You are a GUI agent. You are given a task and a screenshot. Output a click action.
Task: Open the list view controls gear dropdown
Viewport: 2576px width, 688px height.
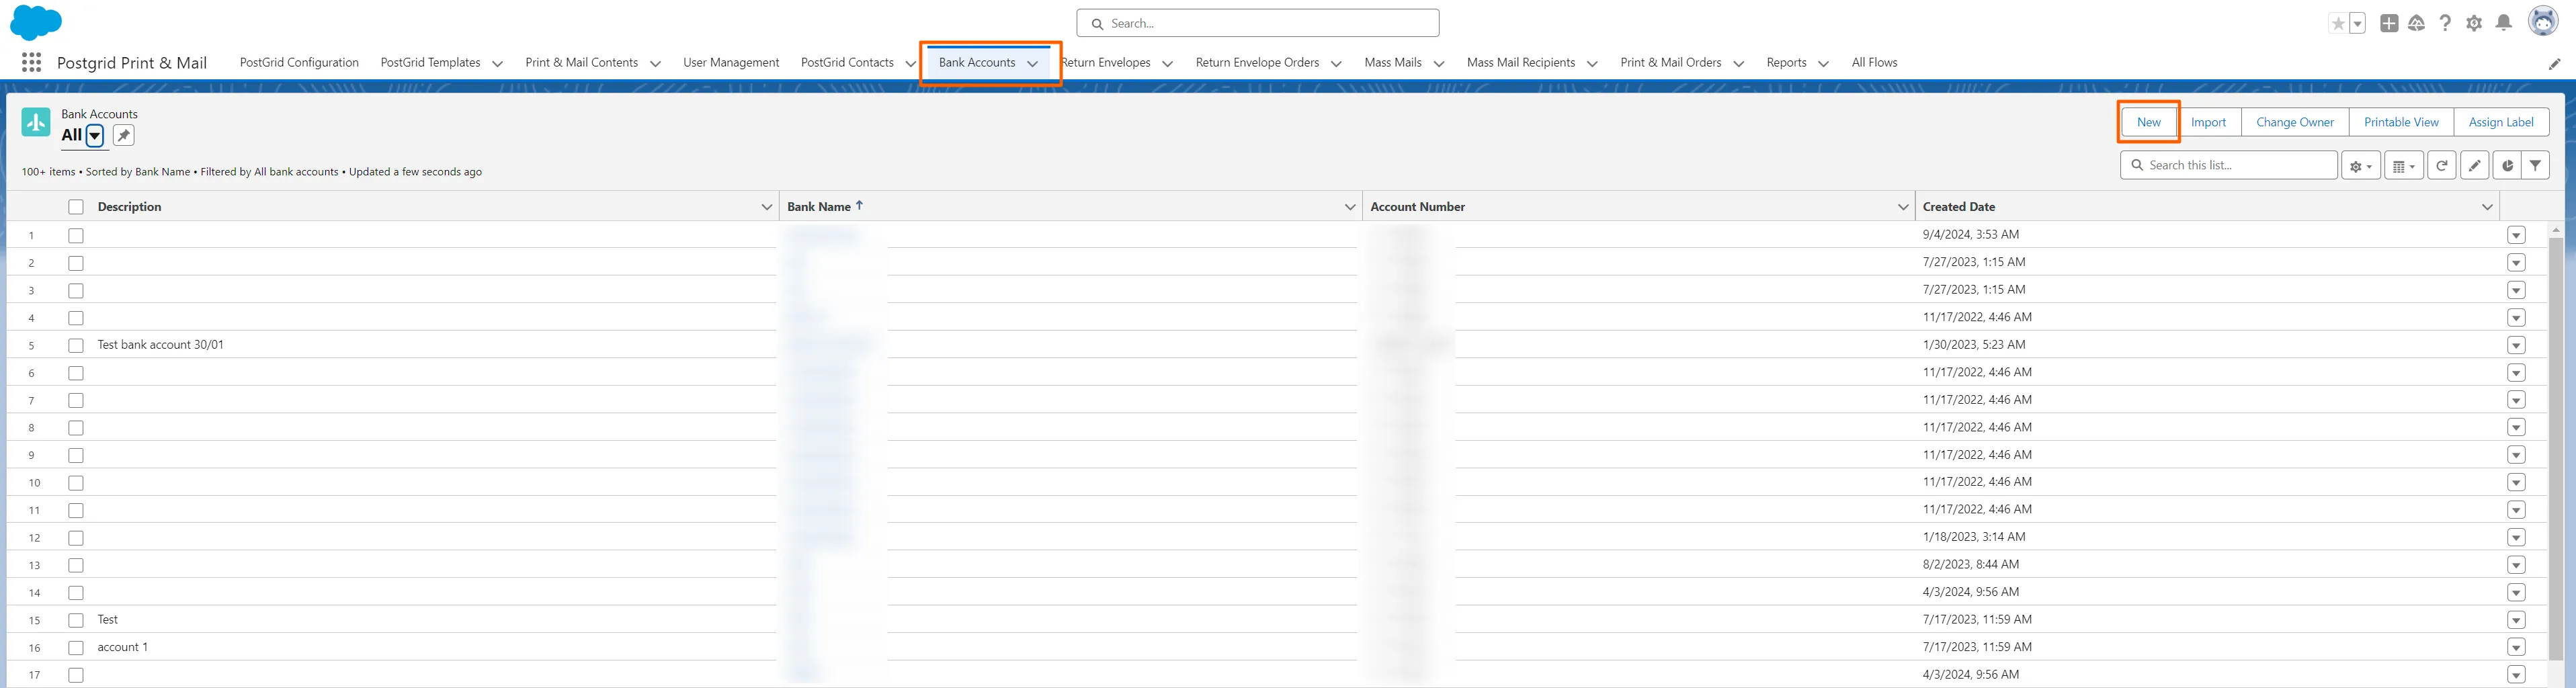[x=2360, y=166]
